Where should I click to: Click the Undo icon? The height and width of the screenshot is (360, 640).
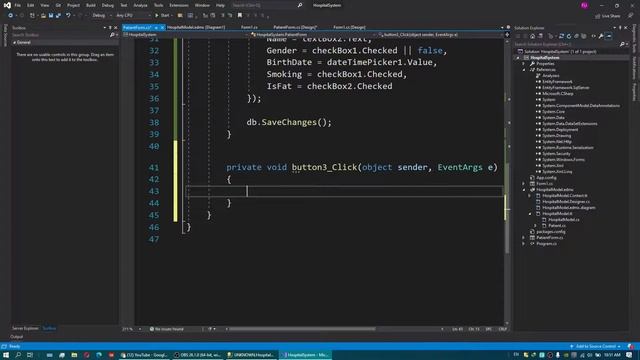point(68,16)
